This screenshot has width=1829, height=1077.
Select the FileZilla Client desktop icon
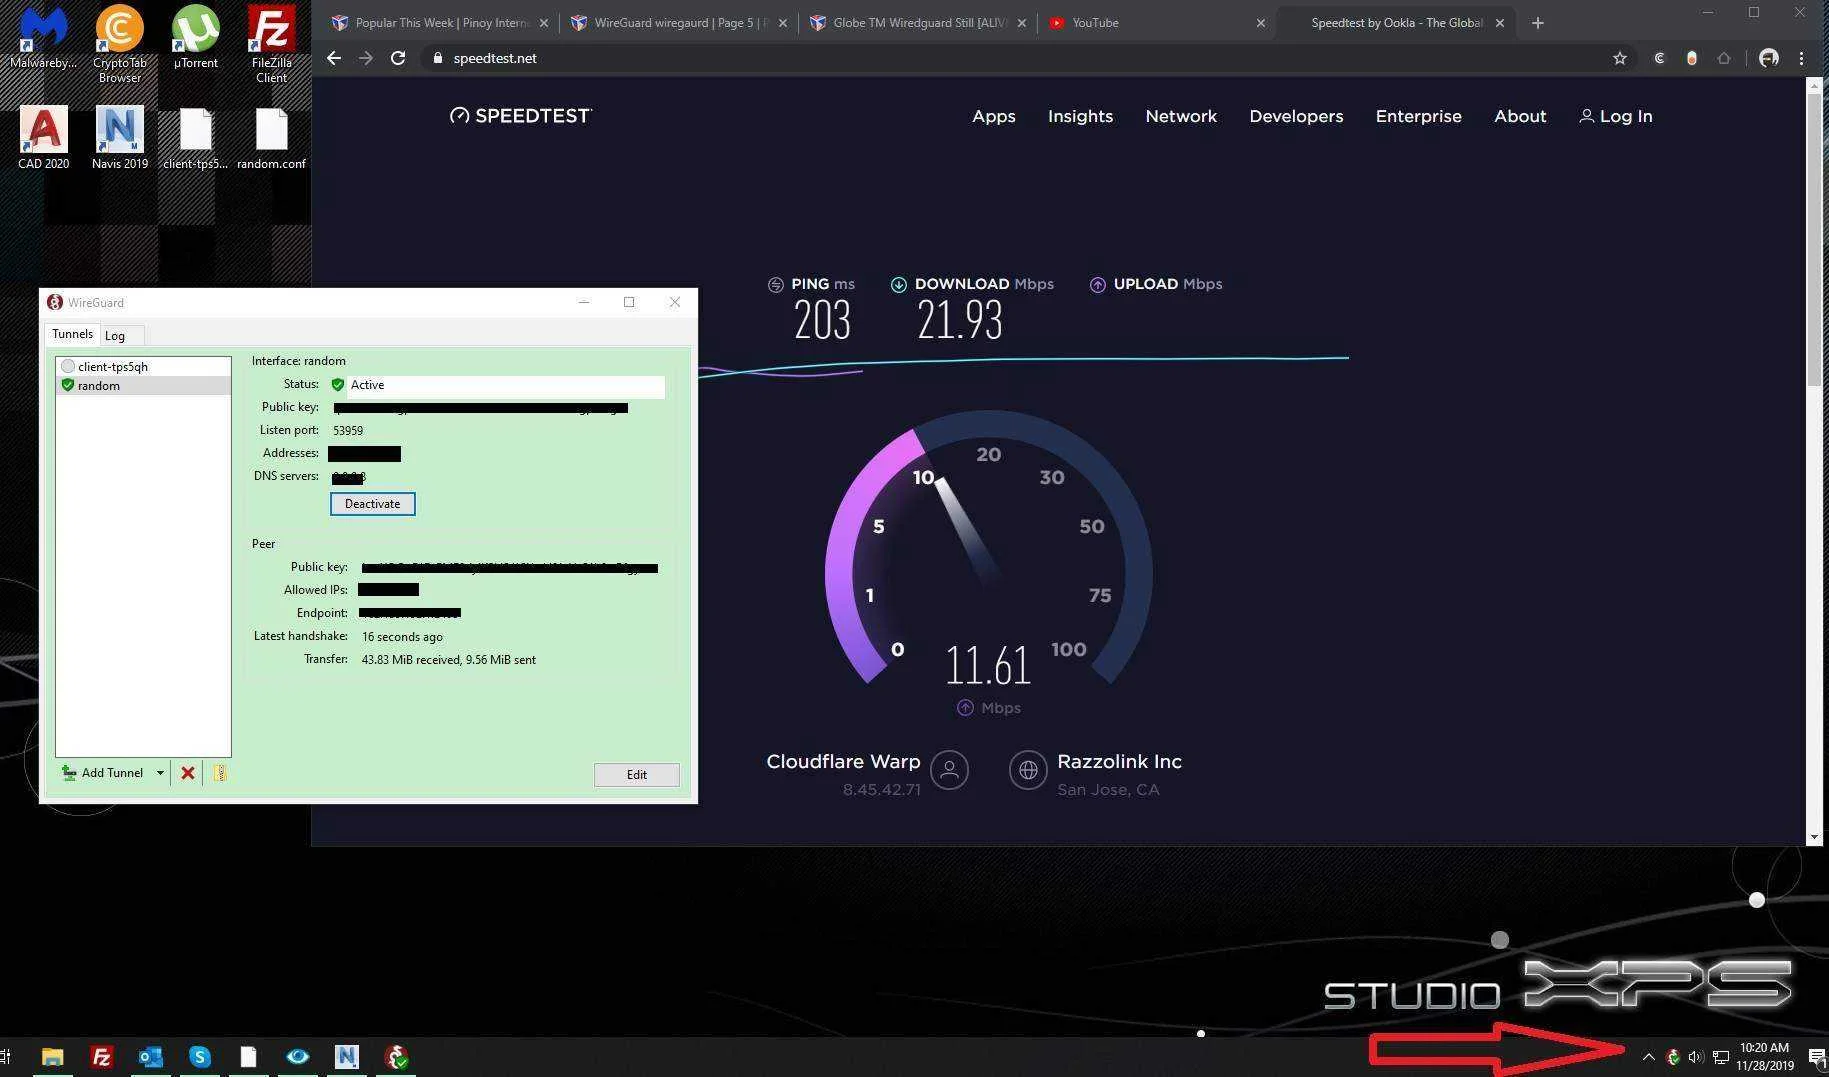click(271, 44)
